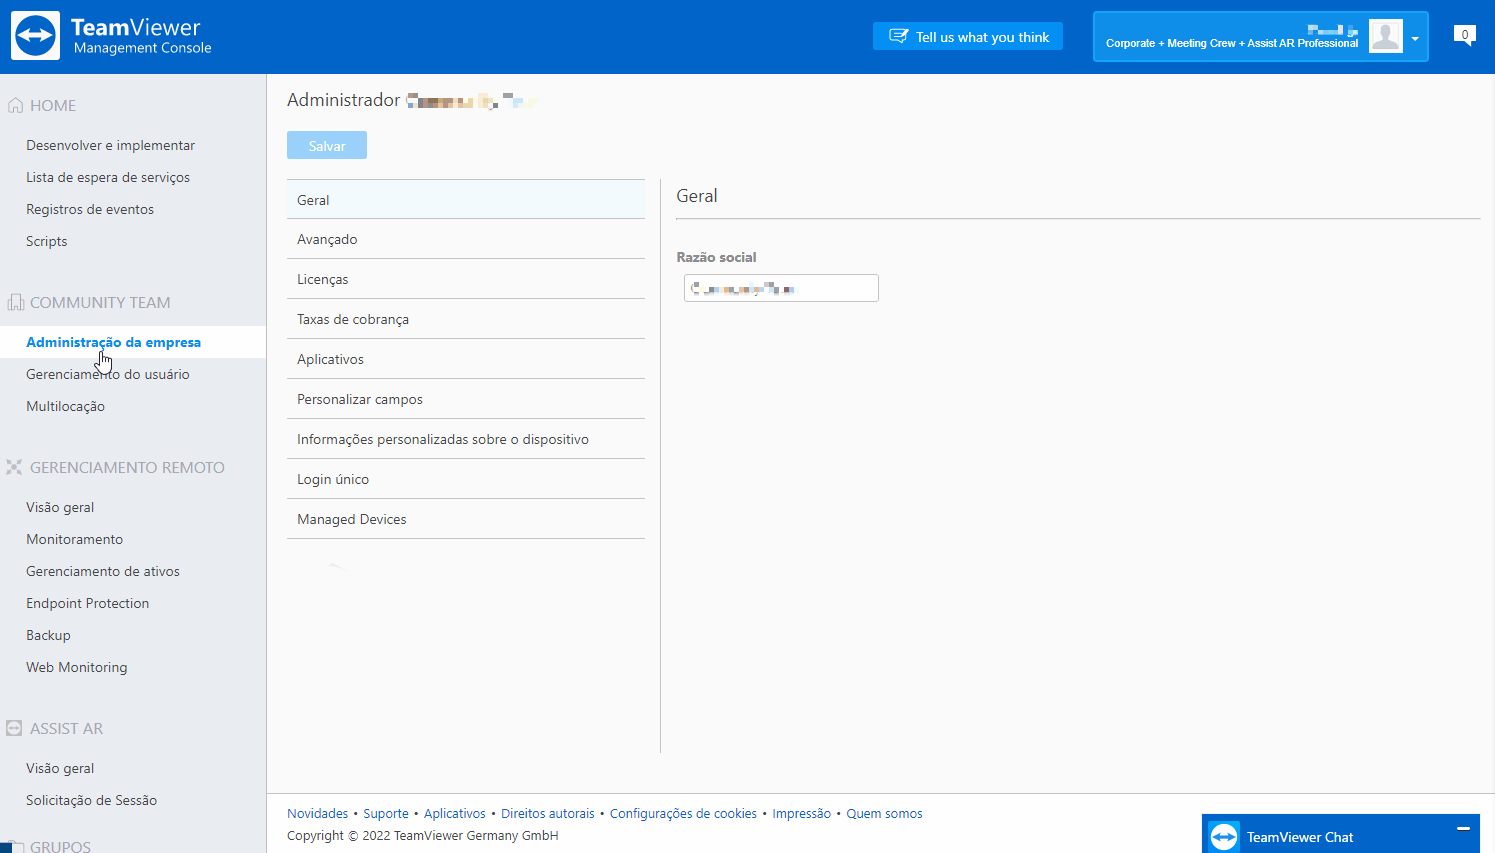Open Configurações de cookies link
This screenshot has width=1495, height=853.
(x=683, y=813)
